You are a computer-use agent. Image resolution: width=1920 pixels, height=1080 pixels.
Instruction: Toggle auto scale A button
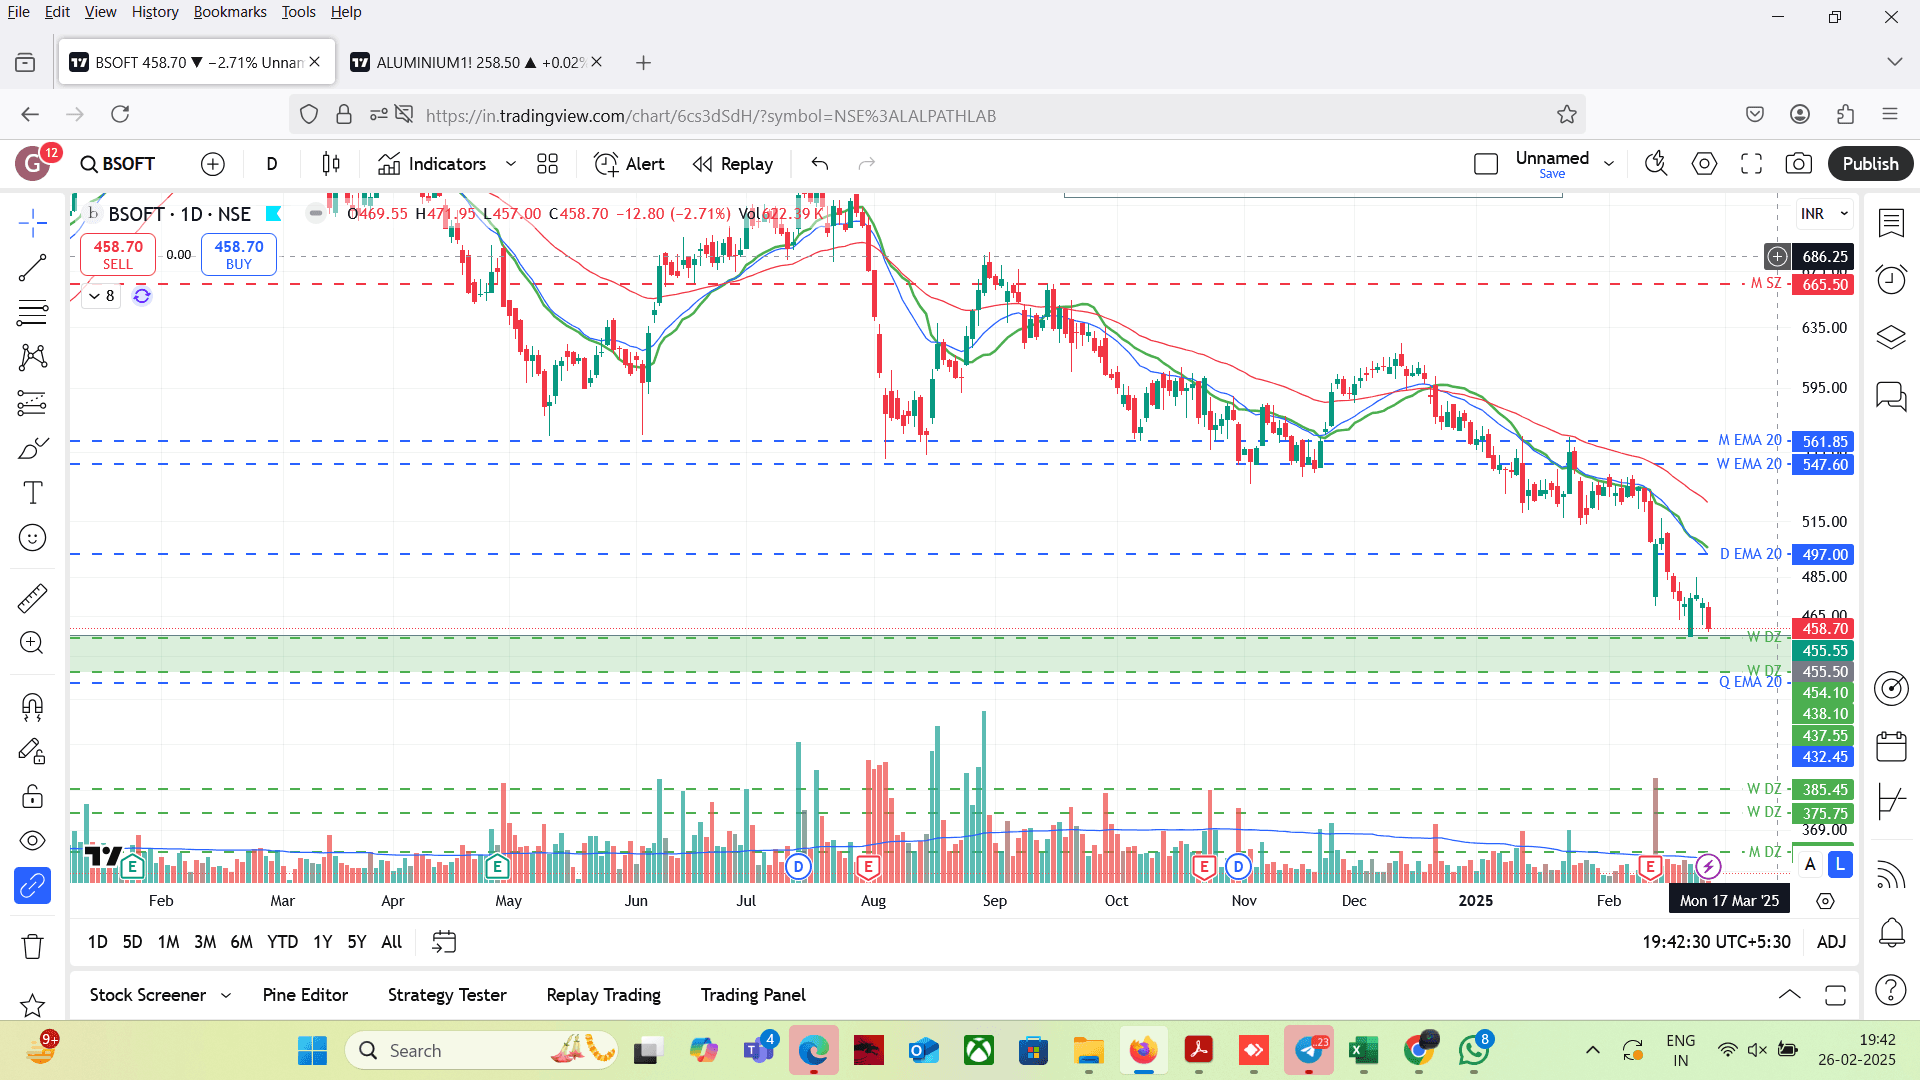1809,864
